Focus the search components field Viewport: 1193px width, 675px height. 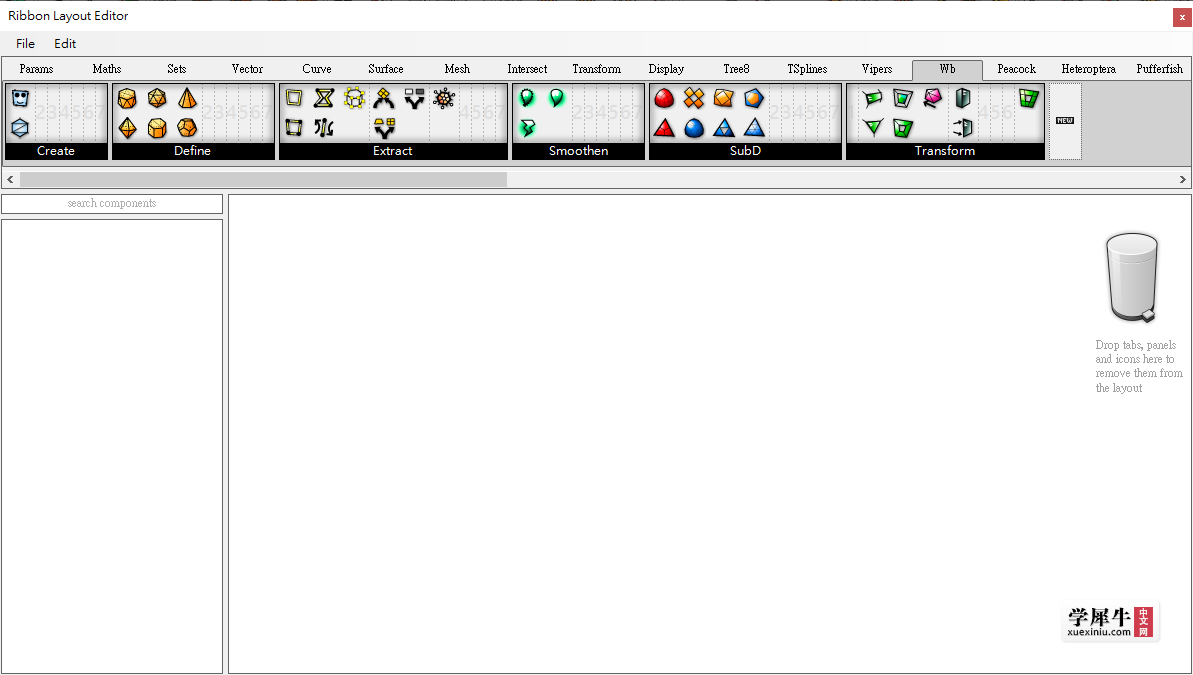(112, 204)
